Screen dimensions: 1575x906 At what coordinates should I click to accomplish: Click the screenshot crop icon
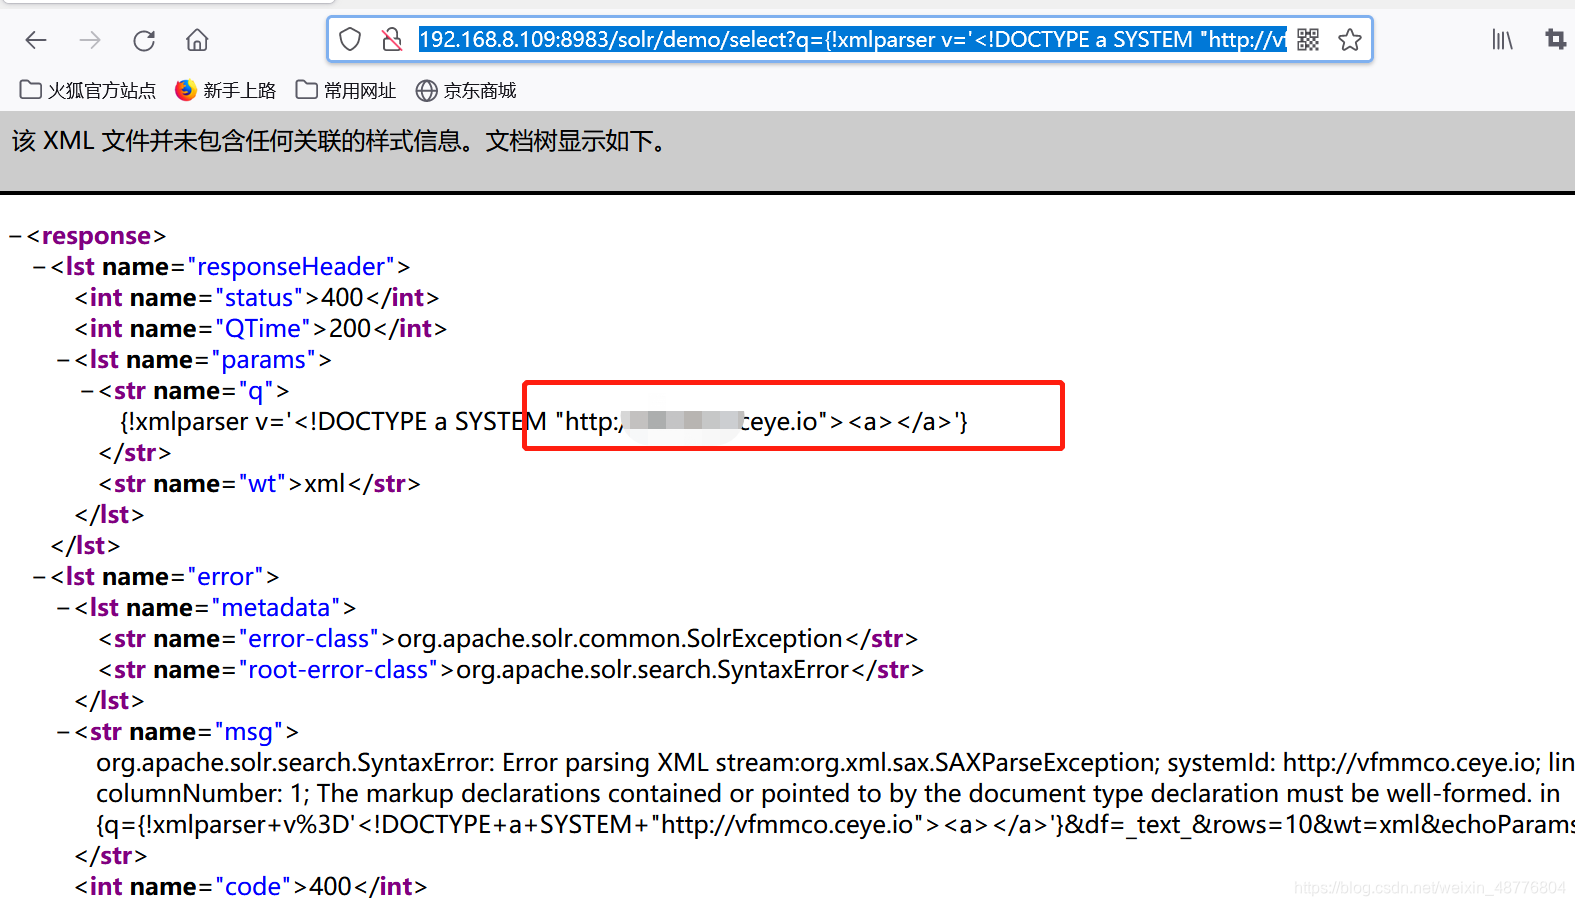[1556, 40]
